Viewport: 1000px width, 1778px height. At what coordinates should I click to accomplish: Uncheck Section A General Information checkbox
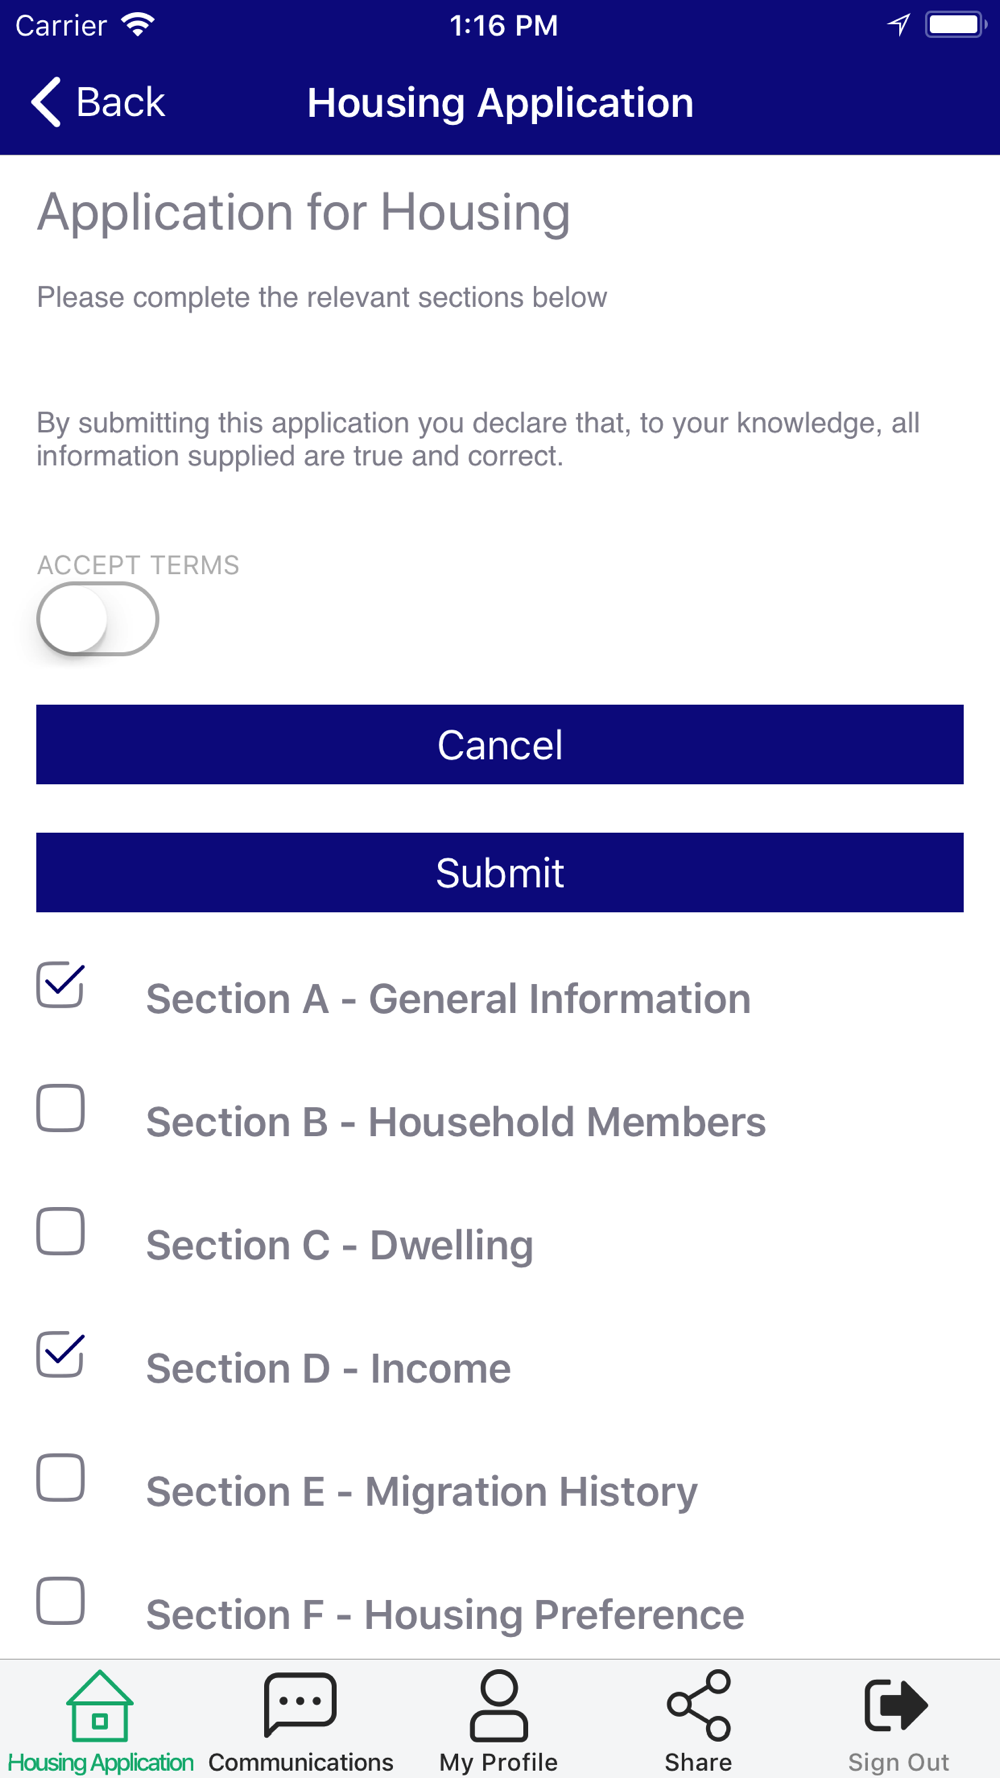[60, 985]
